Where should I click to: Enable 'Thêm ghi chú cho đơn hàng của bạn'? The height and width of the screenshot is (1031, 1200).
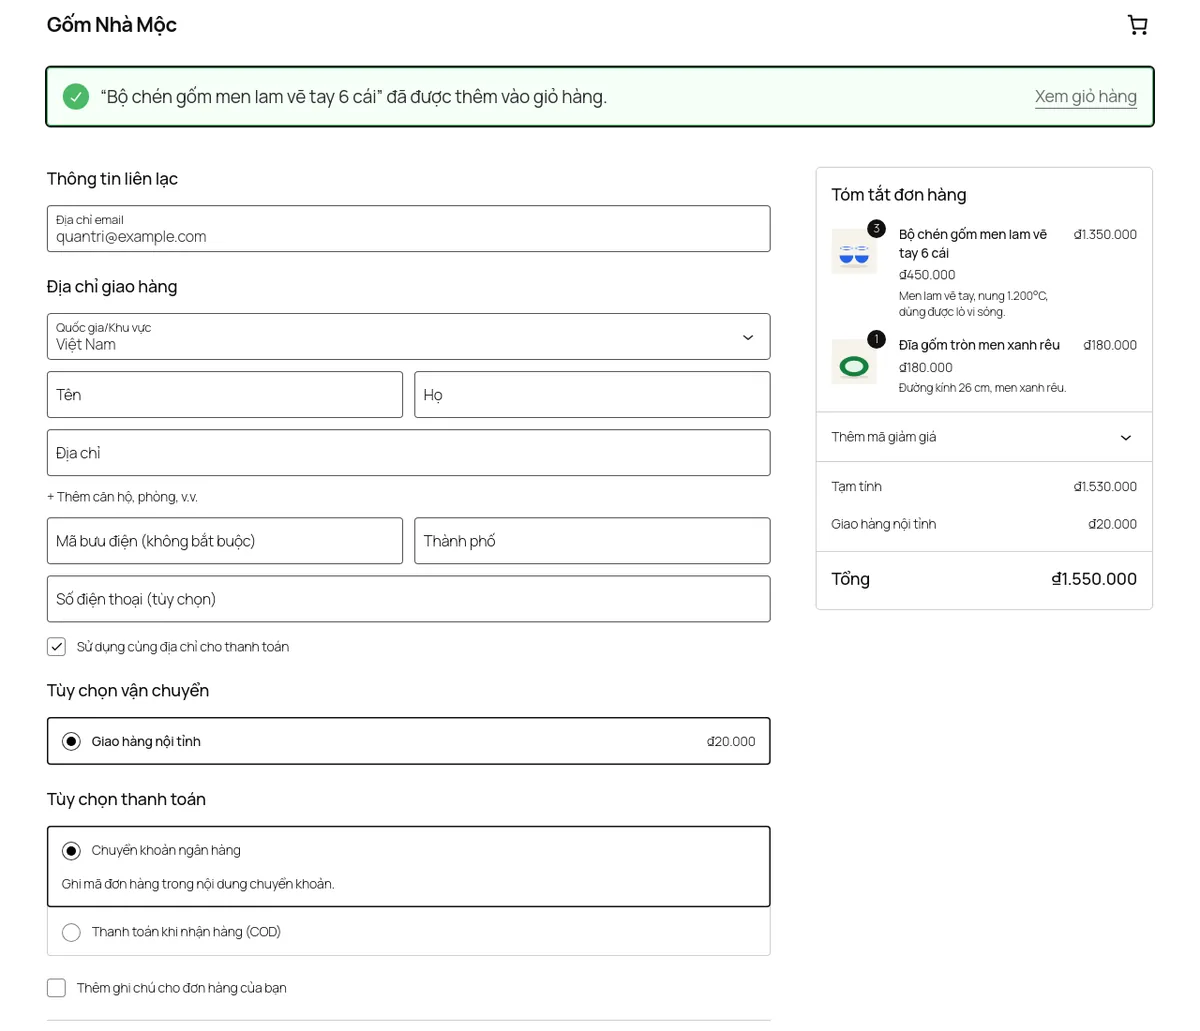57,988
